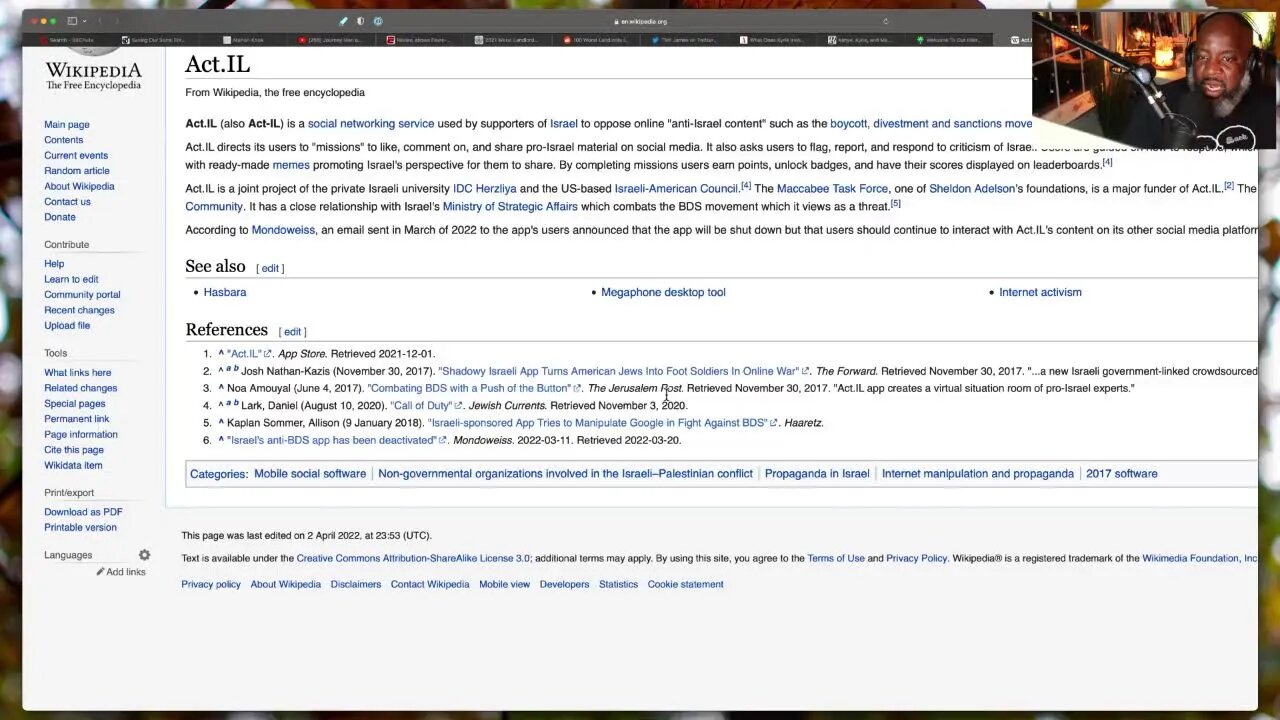The image size is (1280, 720).
Task: Open Printable version link
Action: point(80,527)
